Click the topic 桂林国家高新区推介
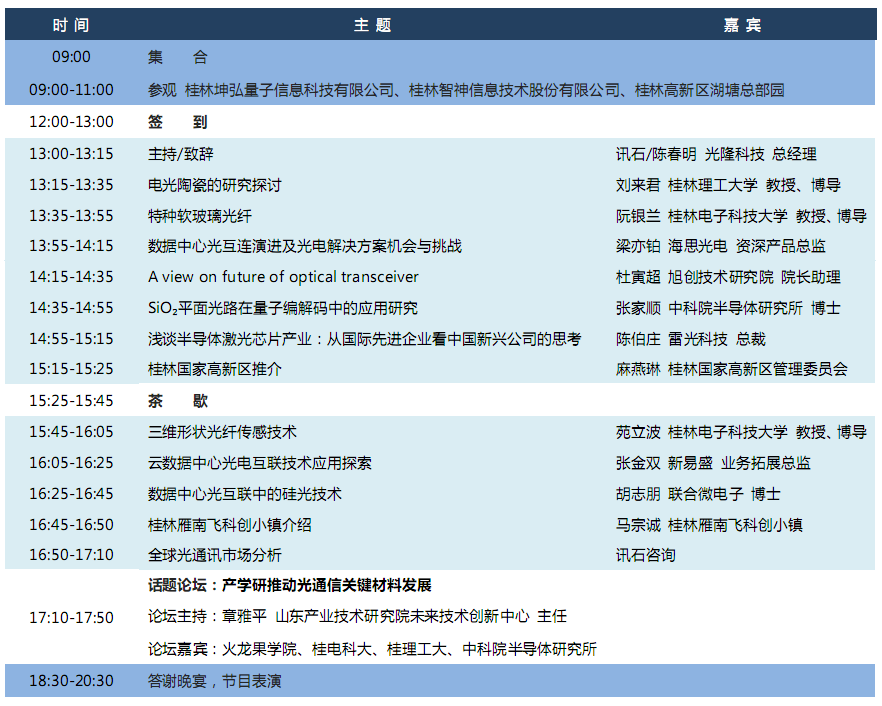Screen dimensions: 882x706 click(x=215, y=369)
